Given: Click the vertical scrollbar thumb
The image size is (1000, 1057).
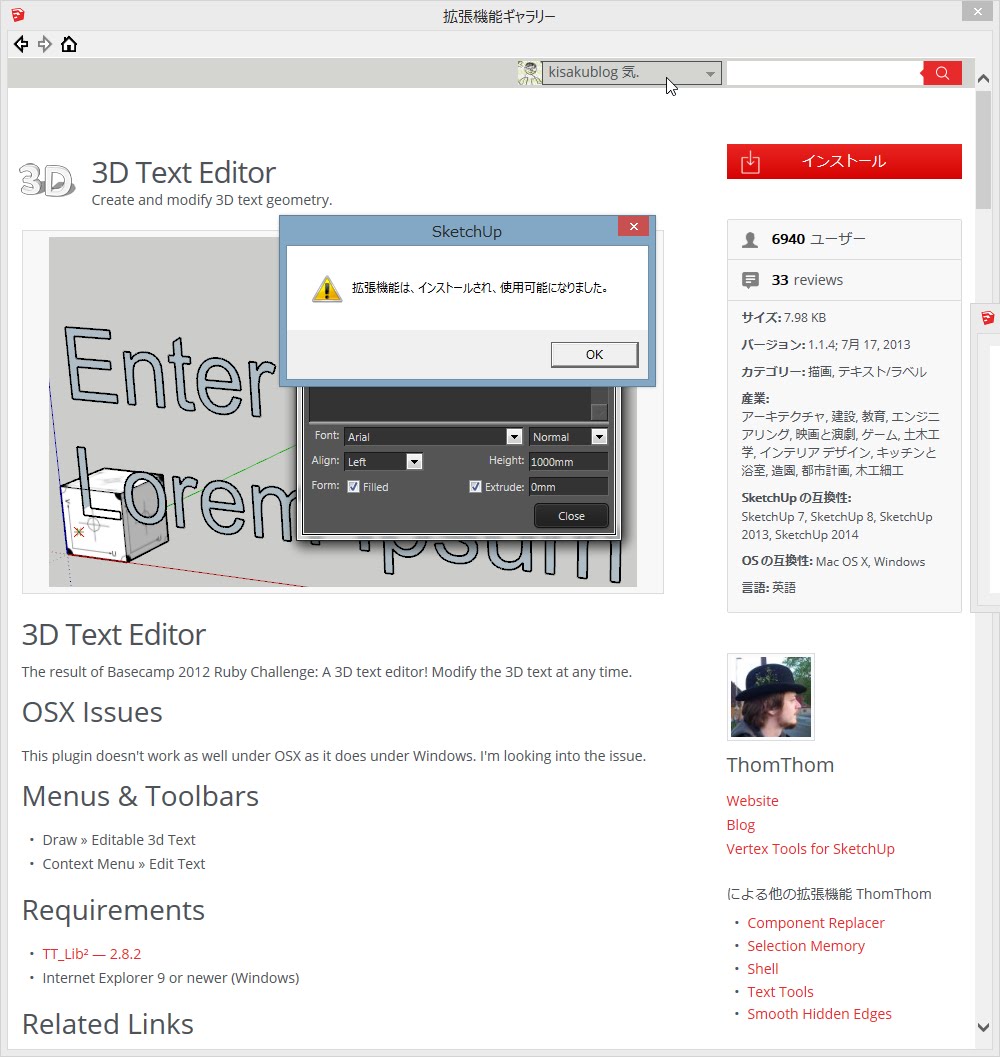Looking at the screenshot, I should click(x=983, y=149).
